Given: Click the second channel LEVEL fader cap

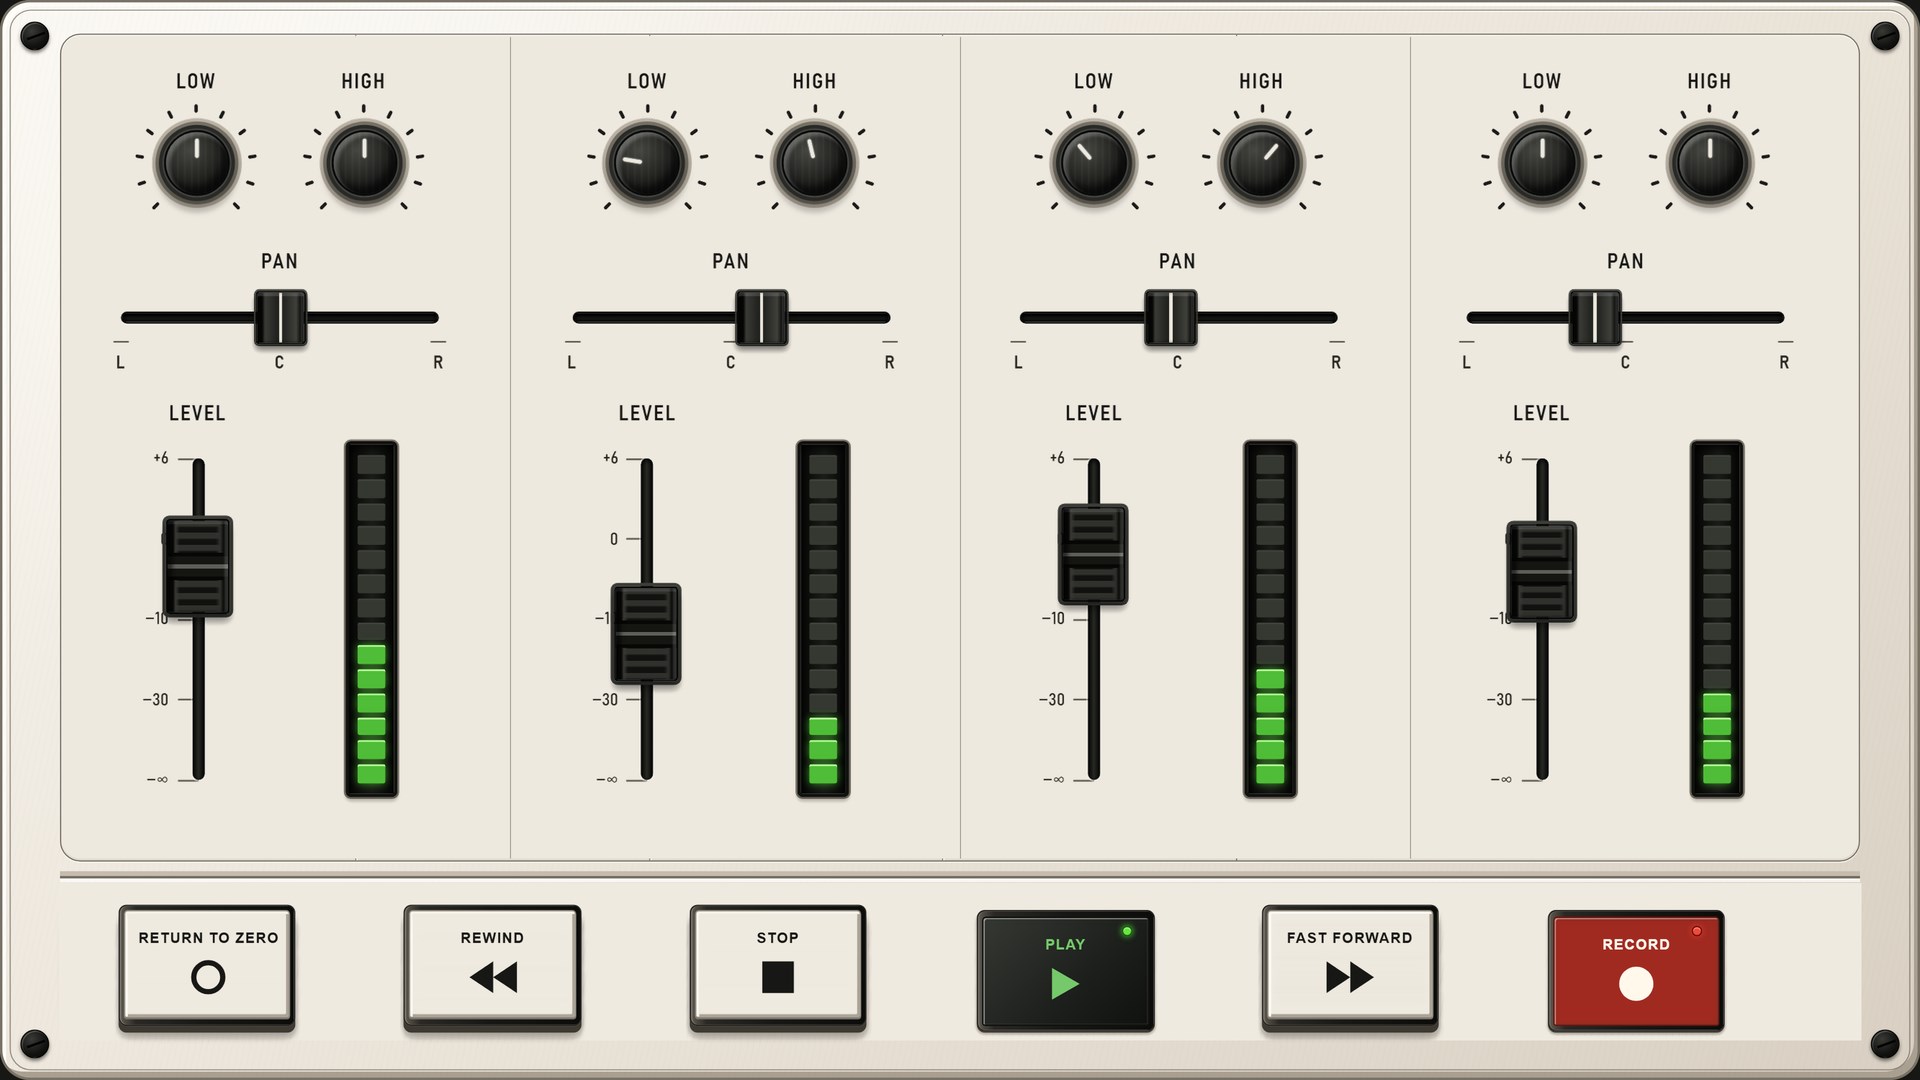Looking at the screenshot, I should point(646,634).
